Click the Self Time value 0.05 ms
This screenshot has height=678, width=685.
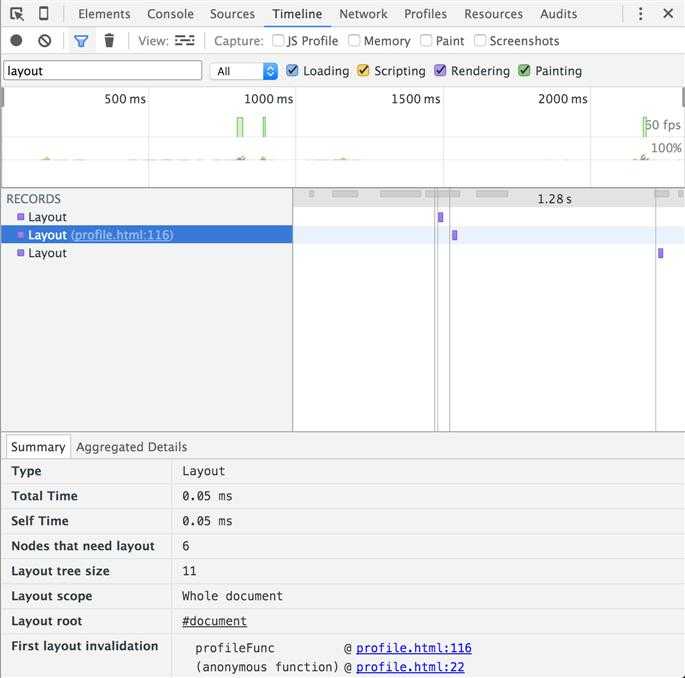207,521
